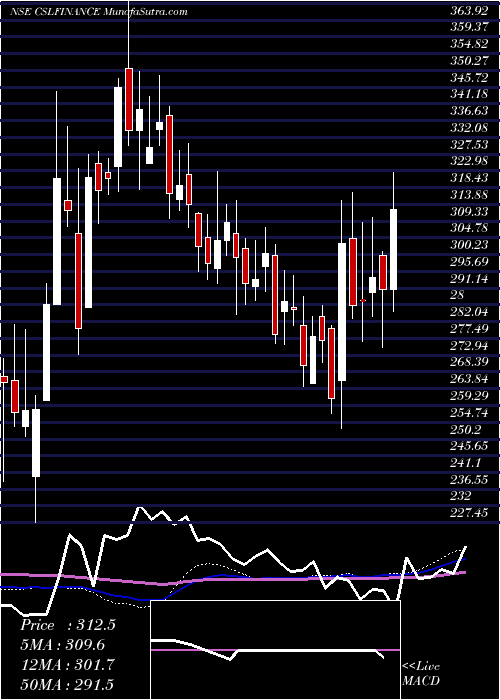Click the 350.27 price axis label
The image size is (500, 700).
(x=468, y=61)
